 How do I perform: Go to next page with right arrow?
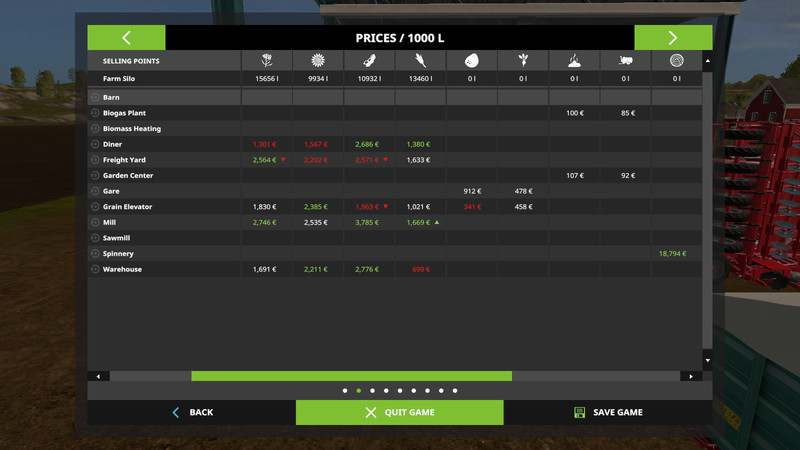(x=673, y=38)
